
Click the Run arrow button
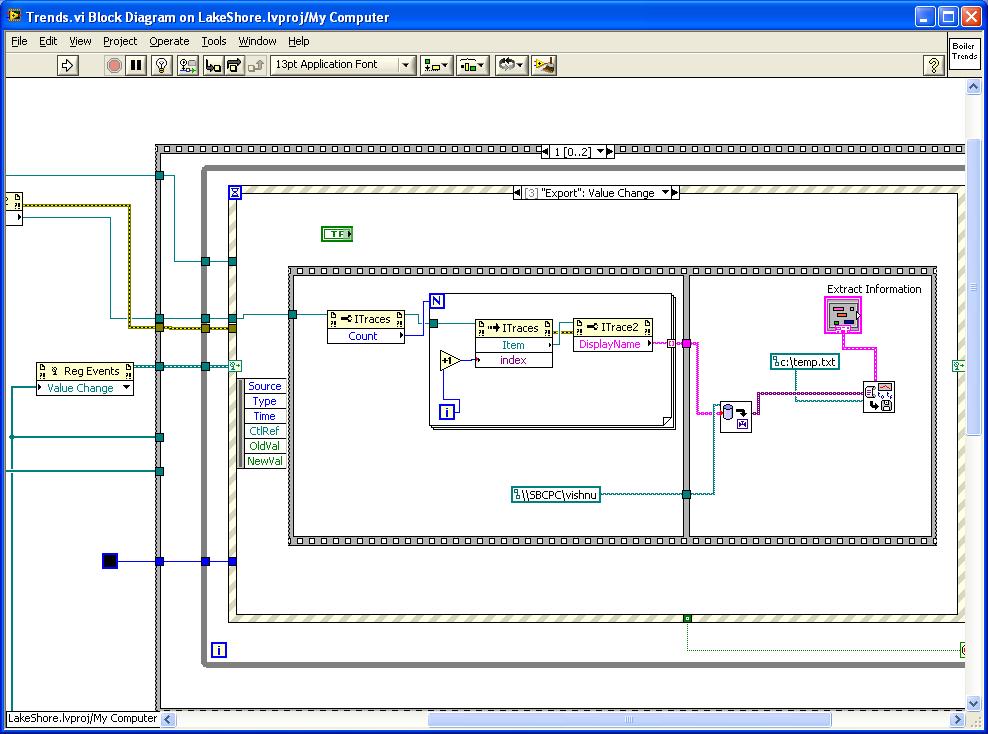tap(68, 65)
